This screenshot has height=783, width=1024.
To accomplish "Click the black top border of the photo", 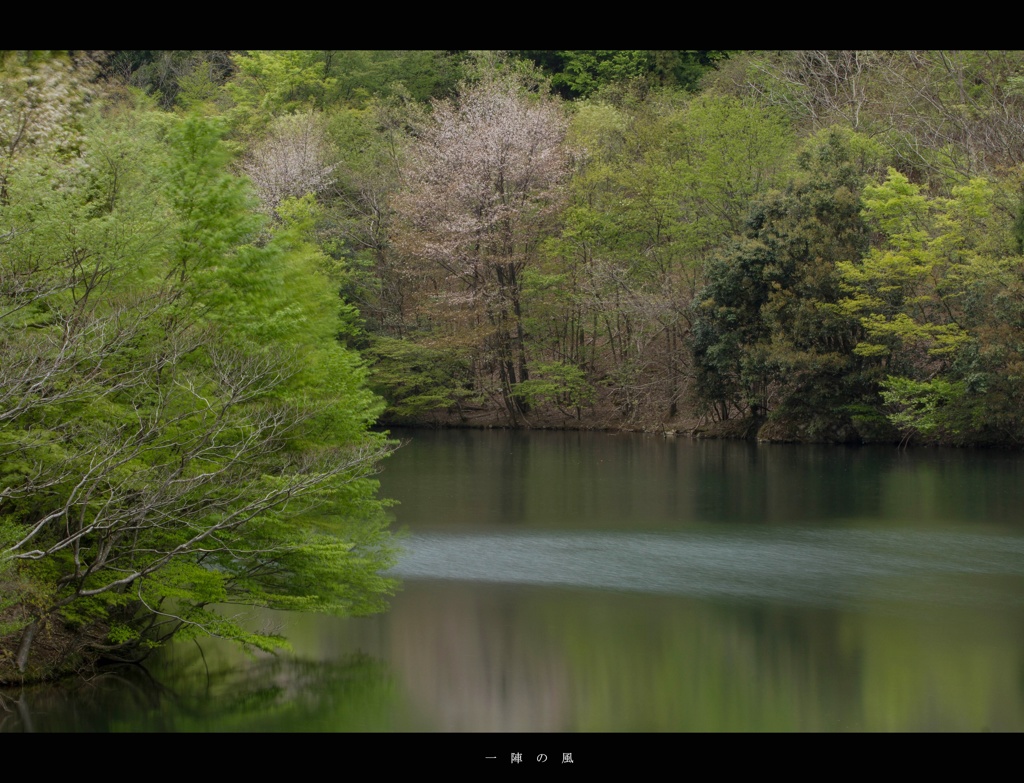I will point(512,24).
